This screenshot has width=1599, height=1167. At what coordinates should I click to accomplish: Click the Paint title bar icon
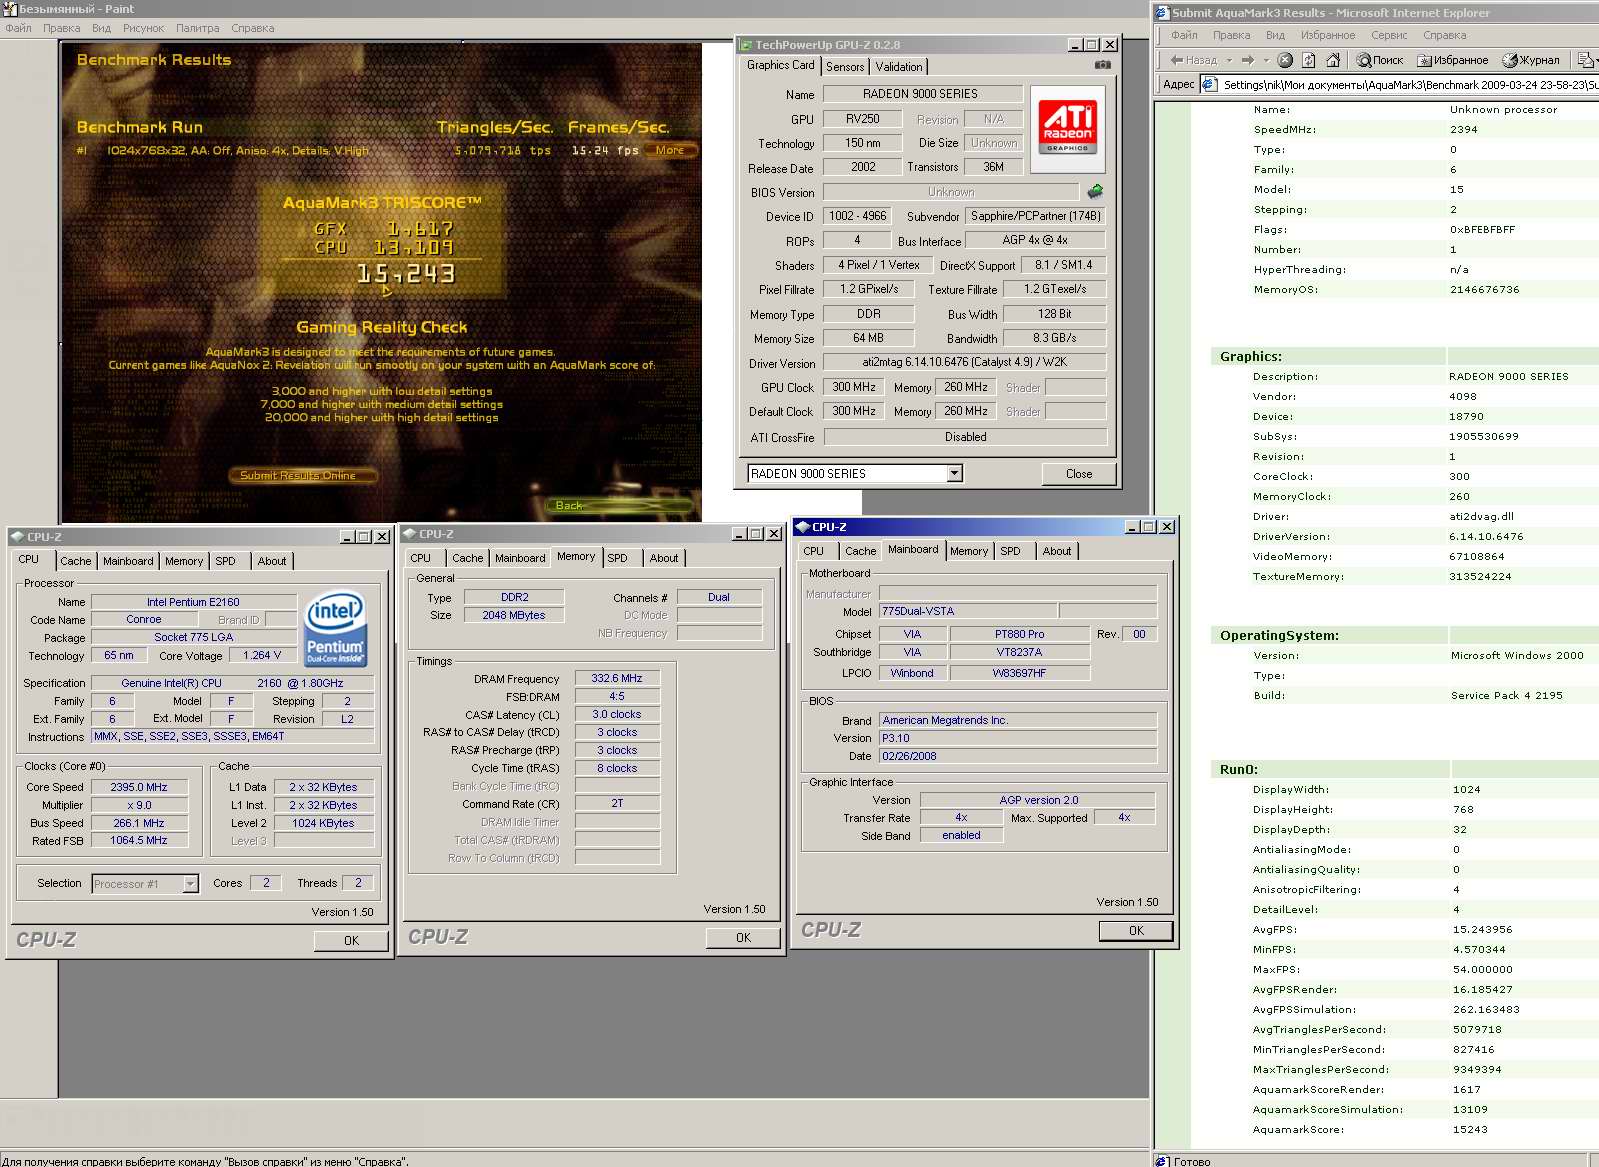9,9
